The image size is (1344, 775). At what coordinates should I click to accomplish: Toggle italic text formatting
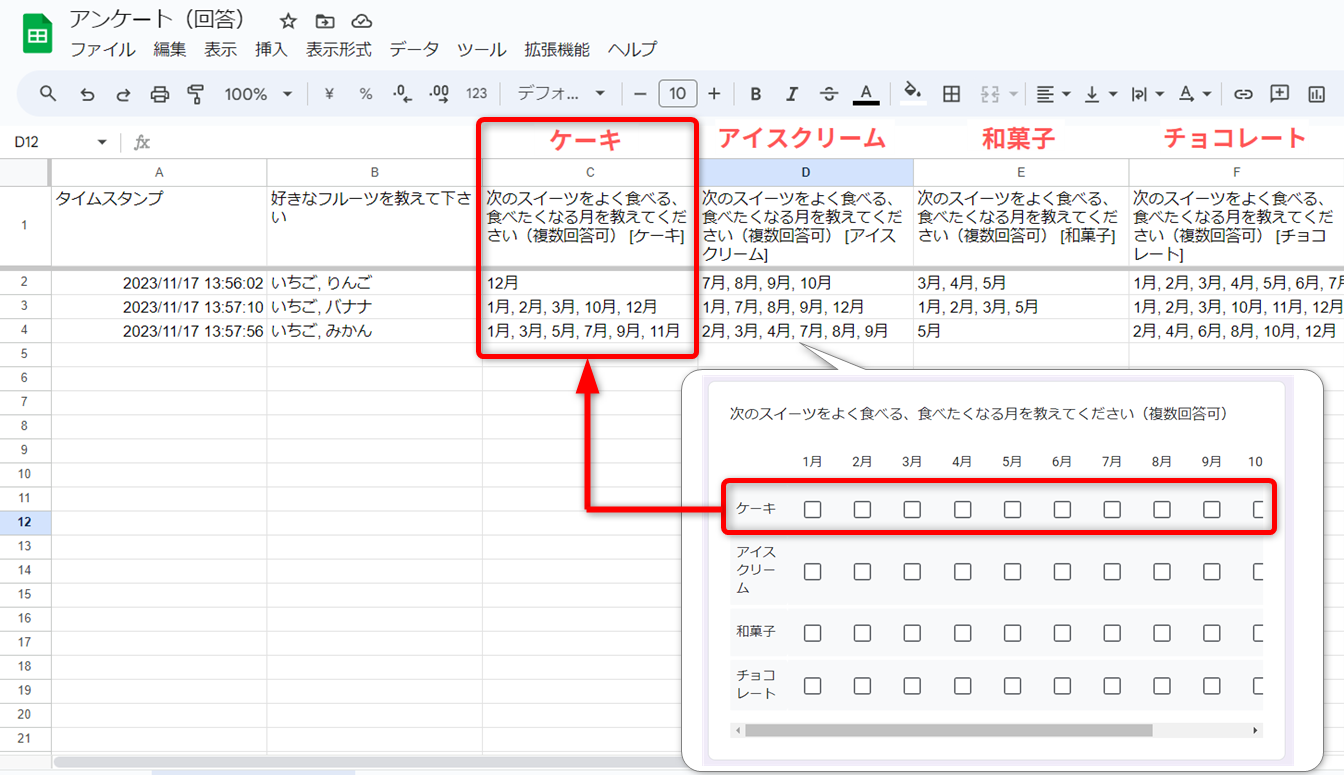(792, 94)
